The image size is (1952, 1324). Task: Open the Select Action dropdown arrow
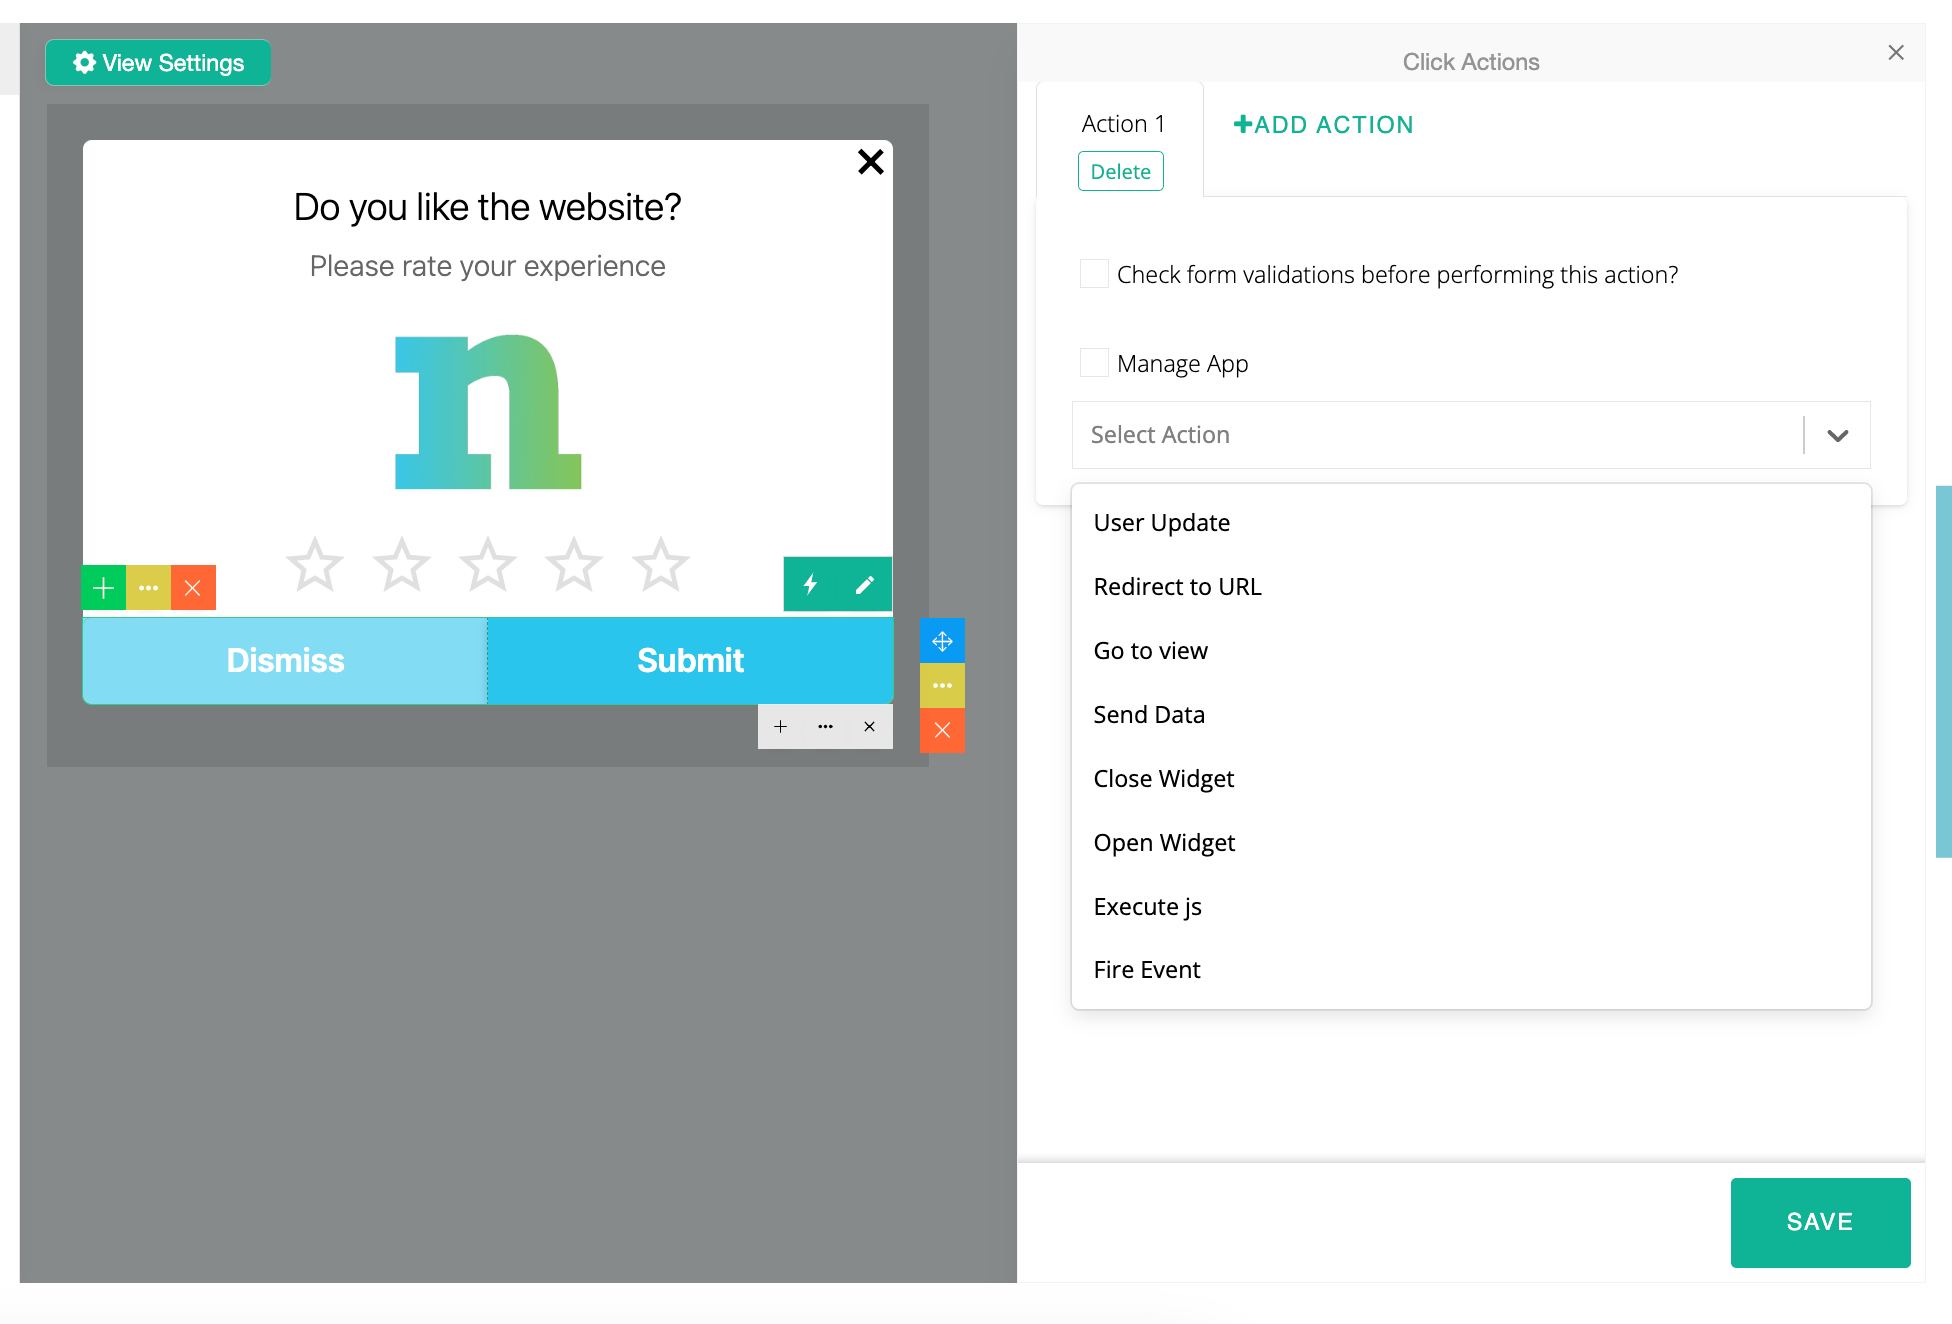[1837, 435]
